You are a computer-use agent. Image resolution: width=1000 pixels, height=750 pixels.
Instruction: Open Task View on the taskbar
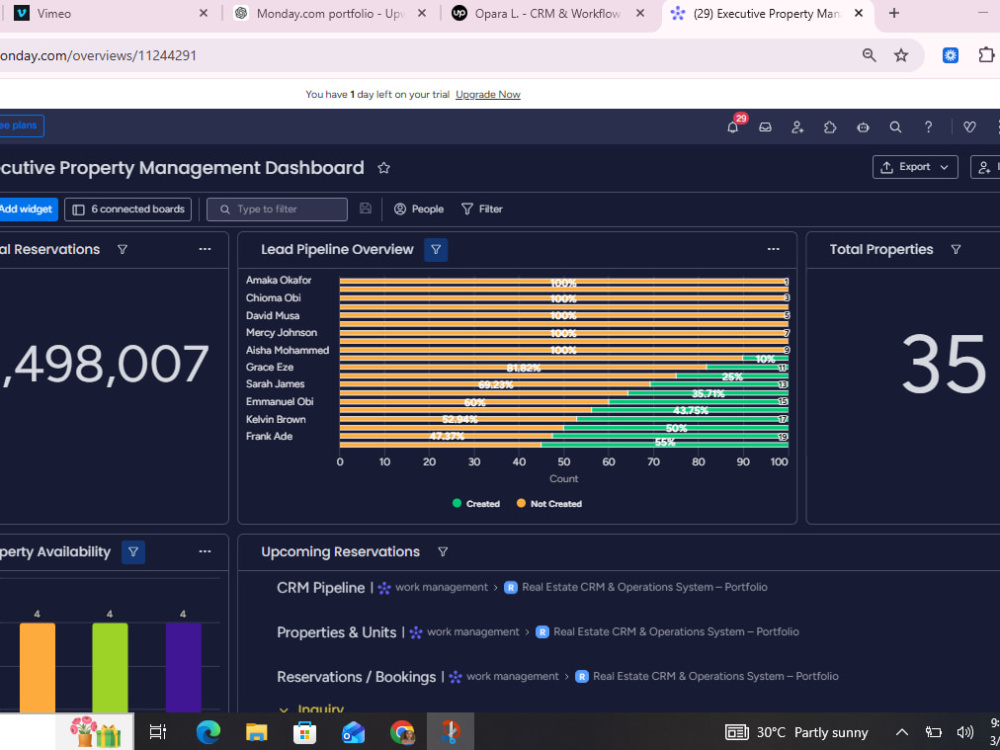158,732
